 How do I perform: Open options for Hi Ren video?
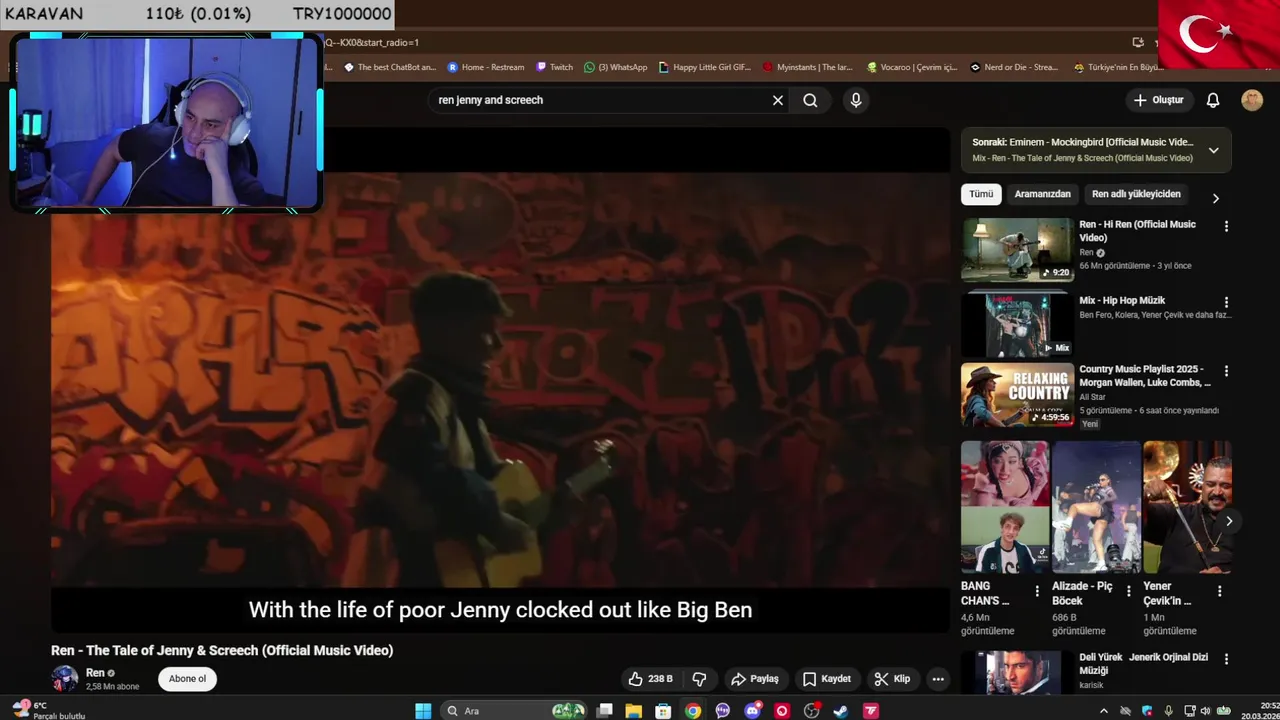pos(1226,226)
